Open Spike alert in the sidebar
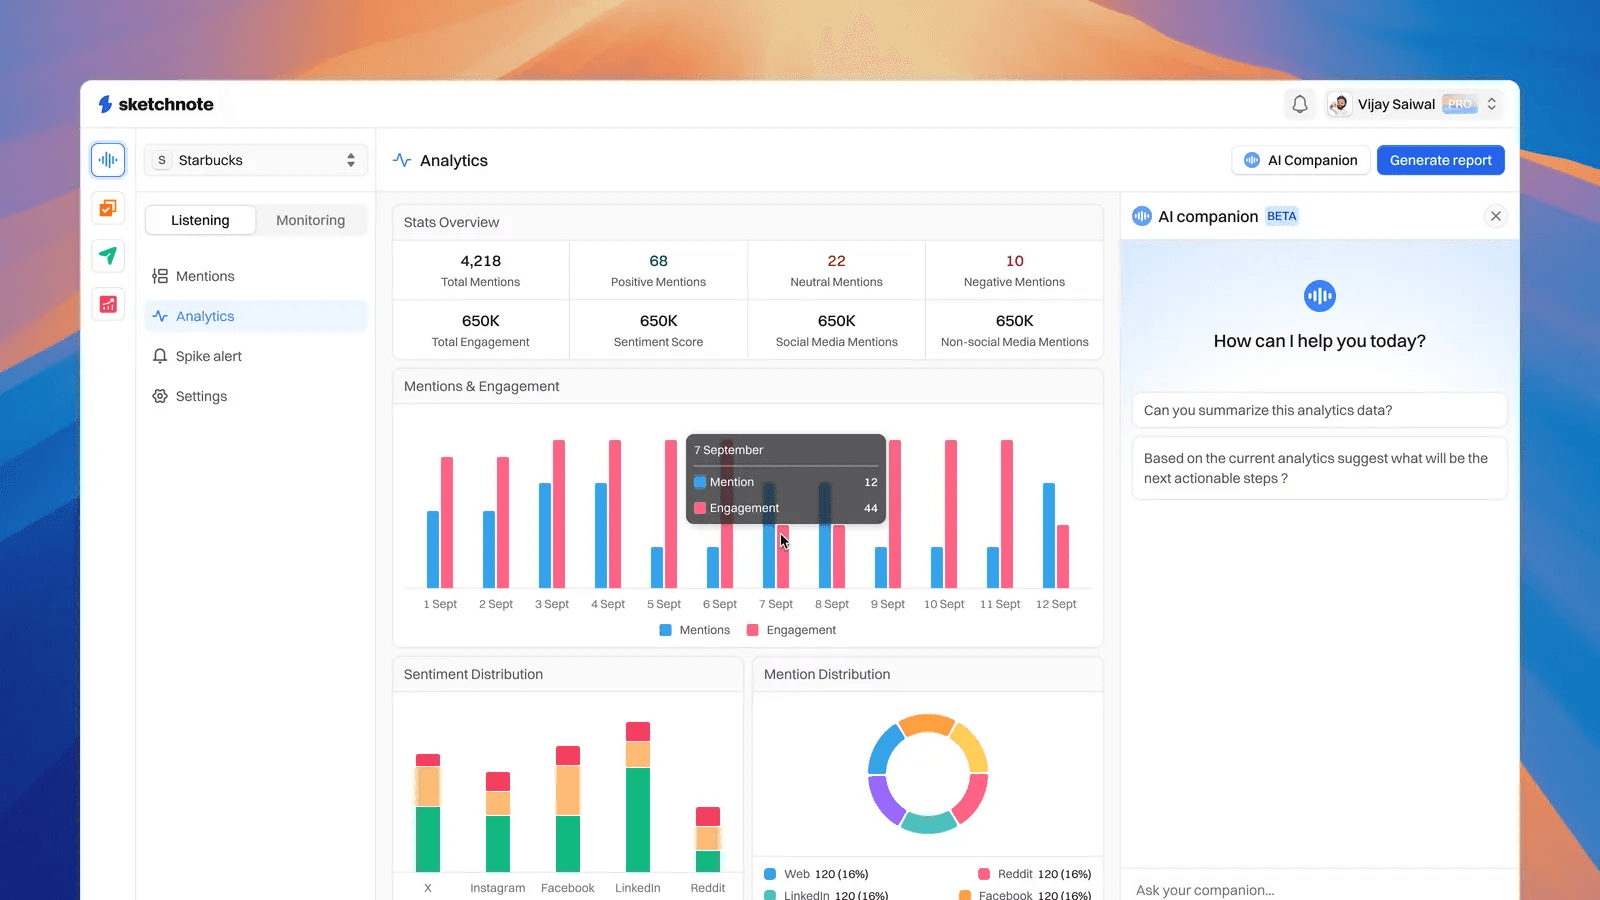Viewport: 1600px width, 900px height. [256, 356]
